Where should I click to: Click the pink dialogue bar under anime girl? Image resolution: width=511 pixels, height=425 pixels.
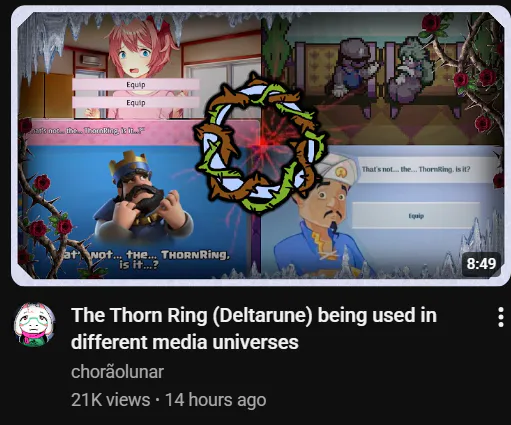tap(140, 132)
